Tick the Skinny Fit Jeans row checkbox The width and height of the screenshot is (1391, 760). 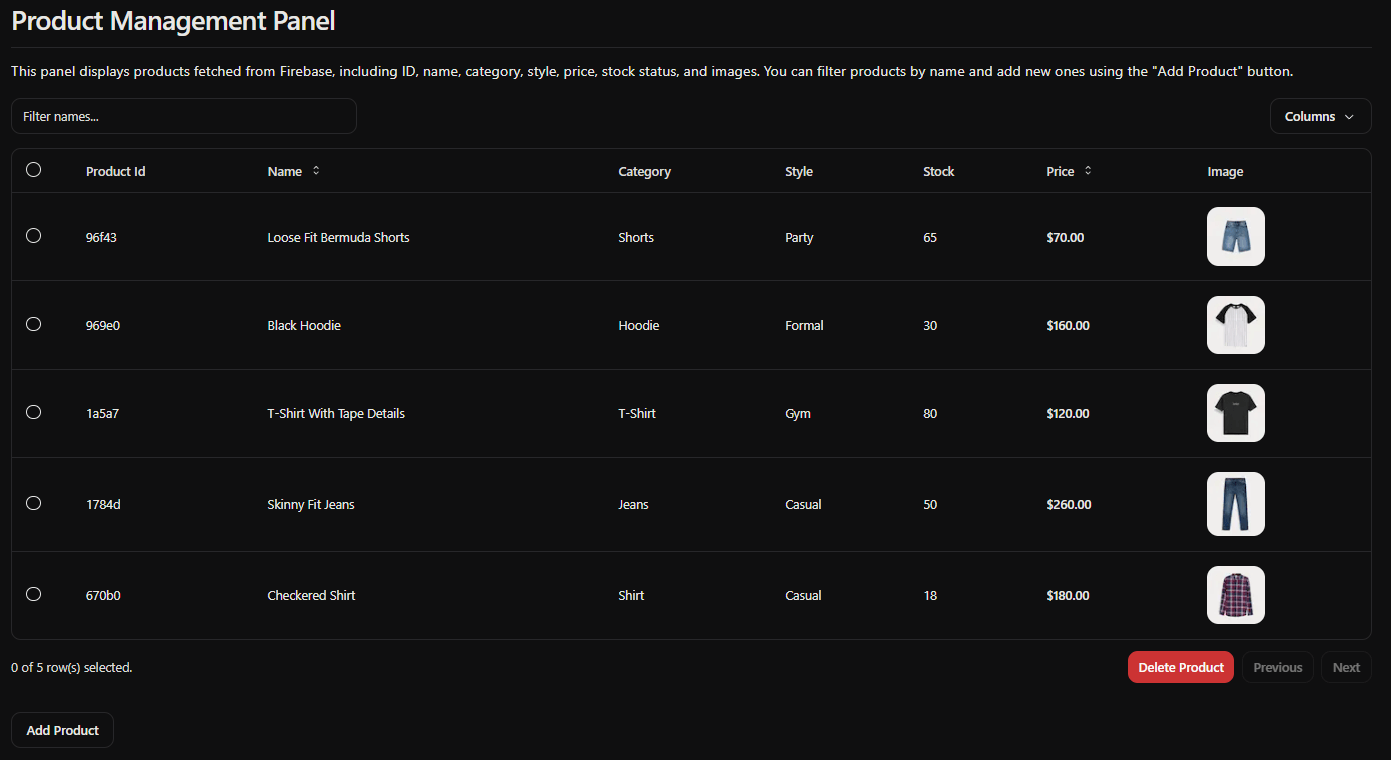tap(34, 503)
